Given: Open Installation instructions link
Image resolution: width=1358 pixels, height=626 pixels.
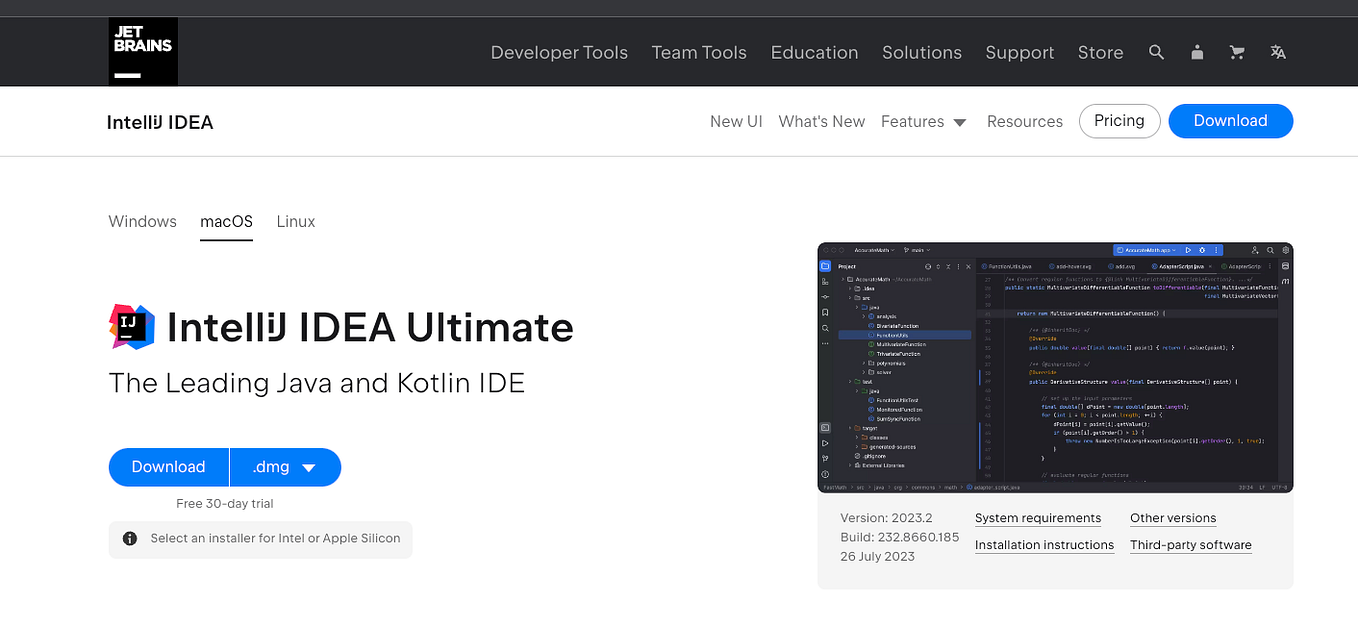Looking at the screenshot, I should point(1044,545).
